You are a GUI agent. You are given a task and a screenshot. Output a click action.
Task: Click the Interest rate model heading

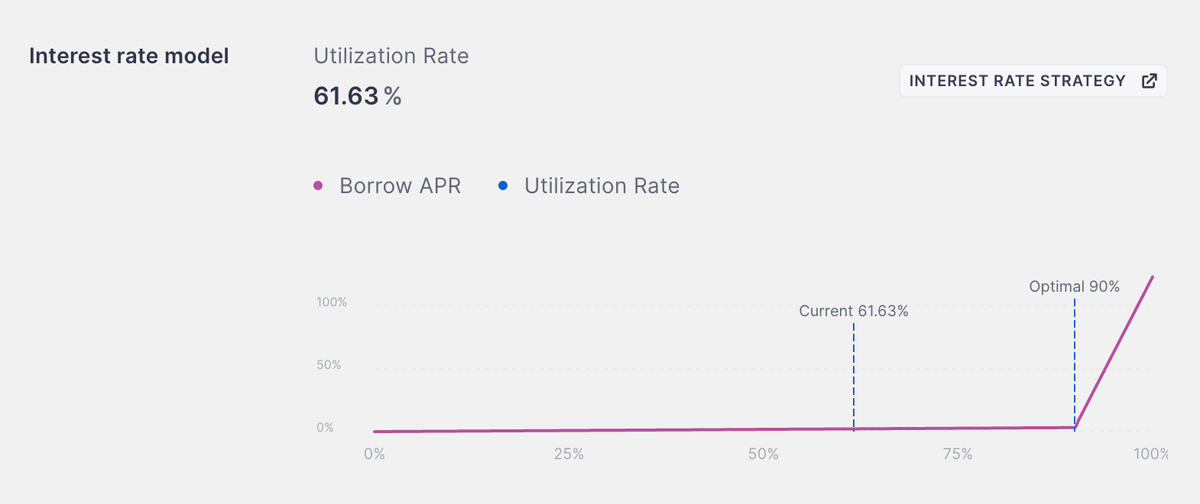(129, 56)
